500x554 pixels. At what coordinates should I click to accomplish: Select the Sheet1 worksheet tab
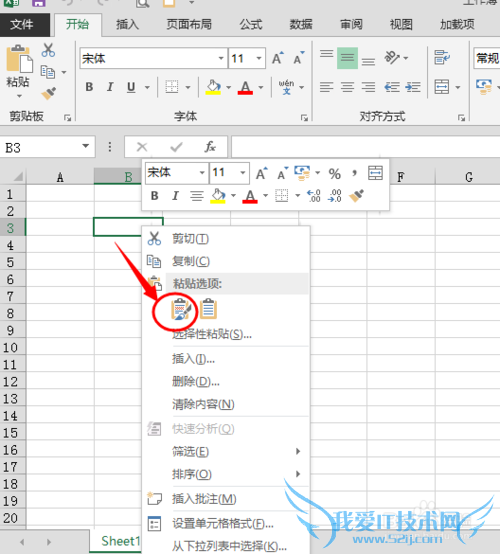pyautogui.click(x=117, y=541)
